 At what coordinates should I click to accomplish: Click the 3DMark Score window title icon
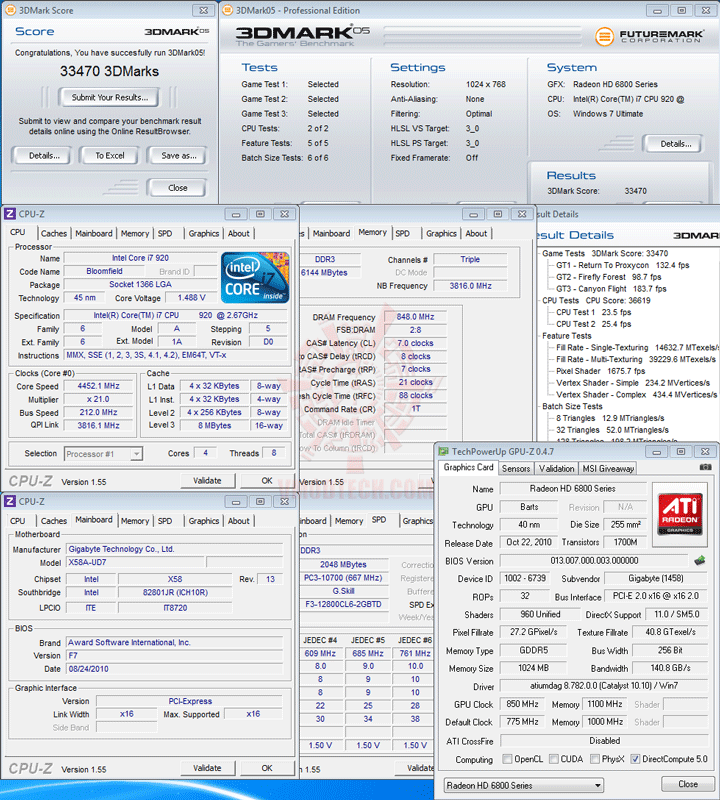point(10,10)
